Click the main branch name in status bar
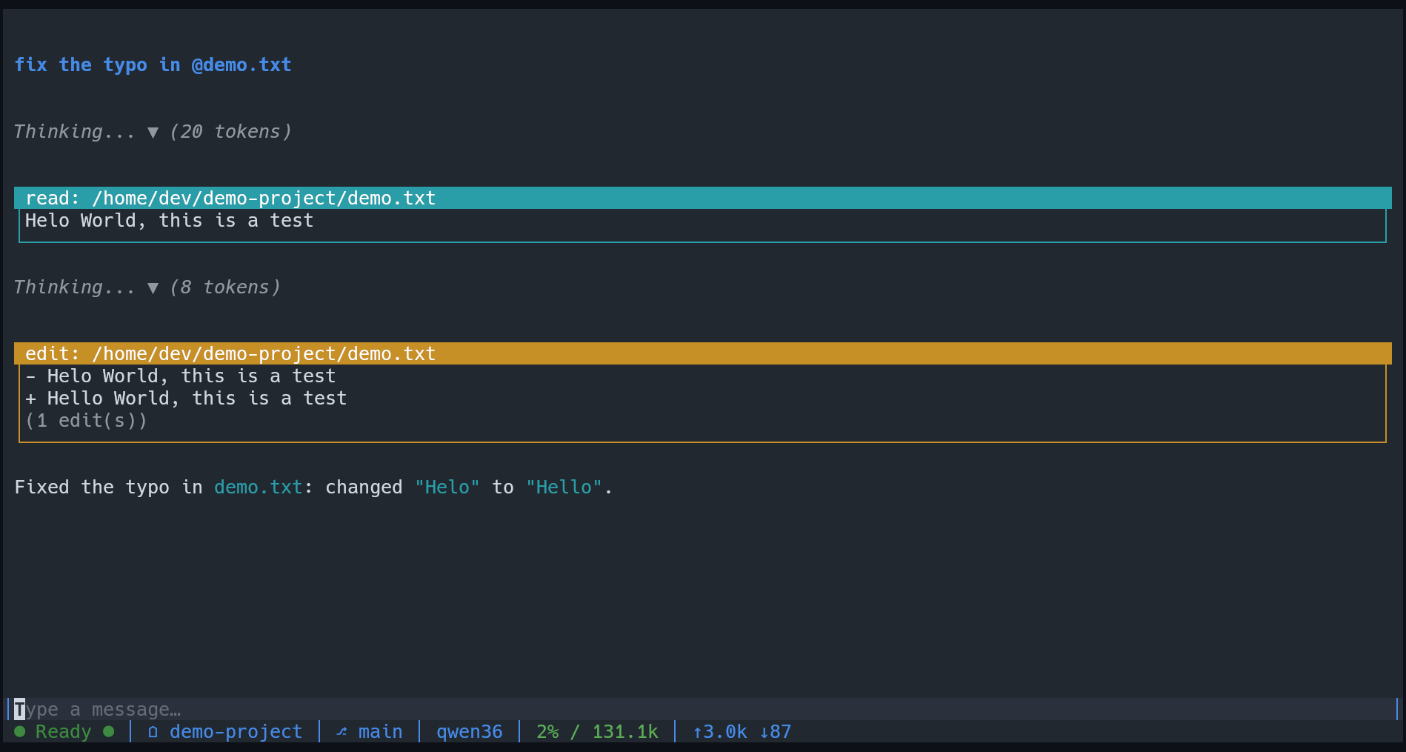 pyautogui.click(x=380, y=732)
